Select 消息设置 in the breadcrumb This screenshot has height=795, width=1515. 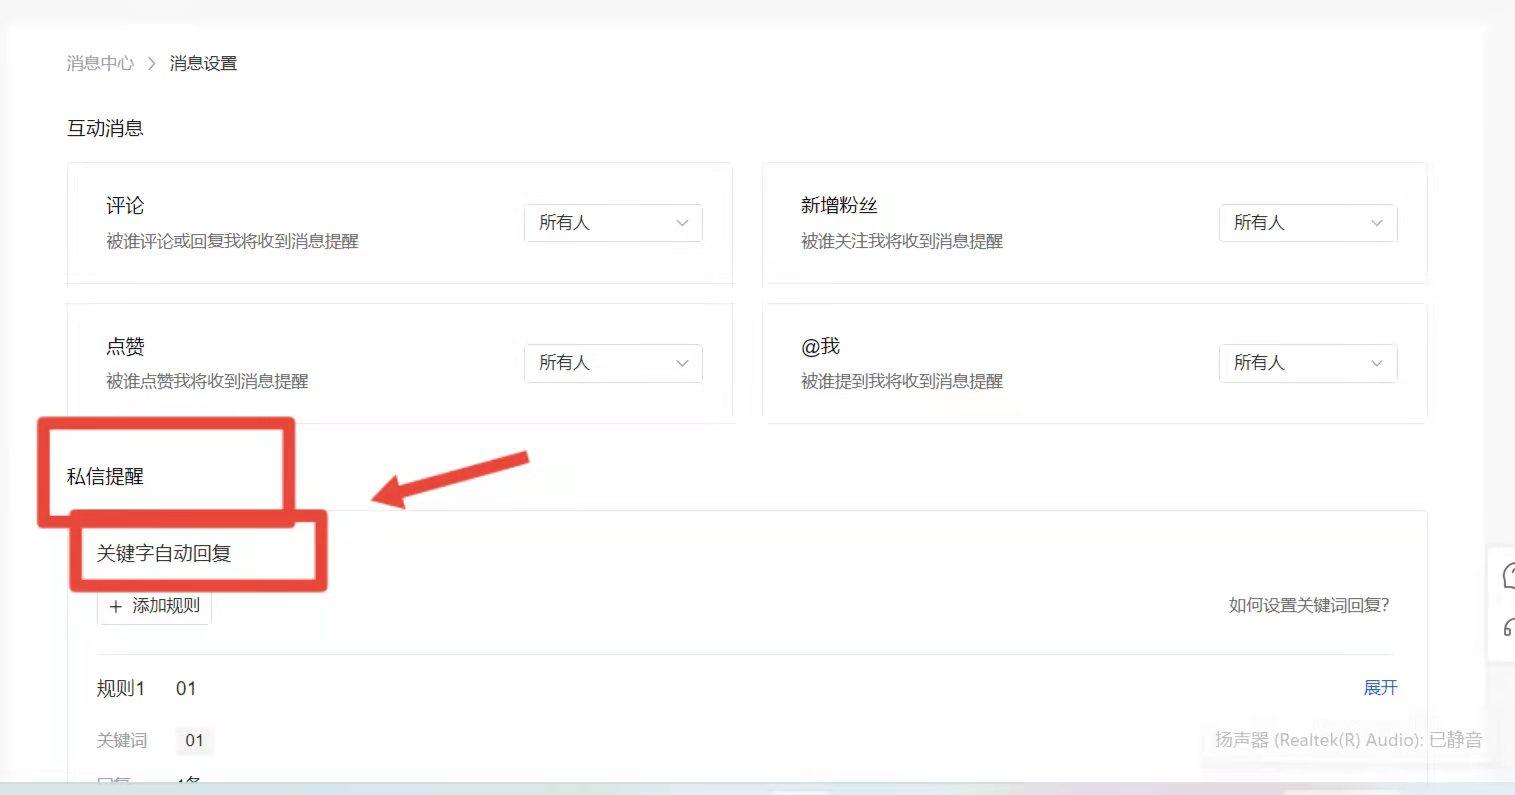point(204,62)
